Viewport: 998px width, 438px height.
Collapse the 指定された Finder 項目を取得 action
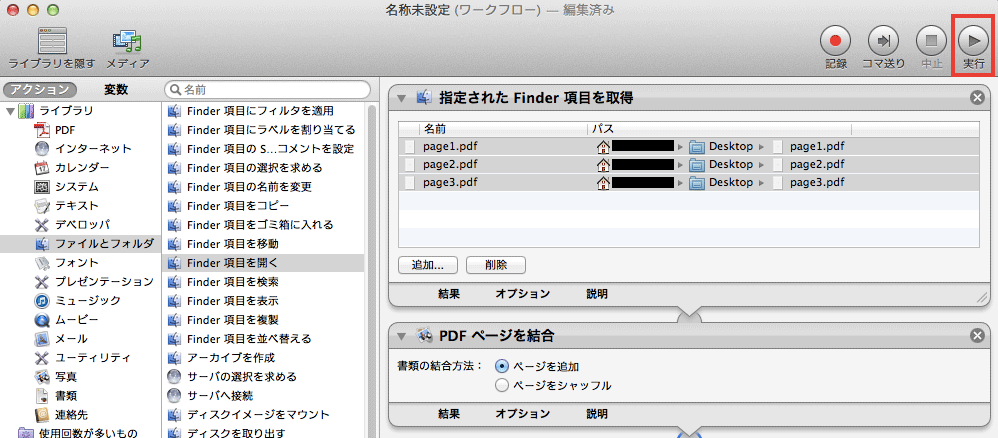(401, 98)
